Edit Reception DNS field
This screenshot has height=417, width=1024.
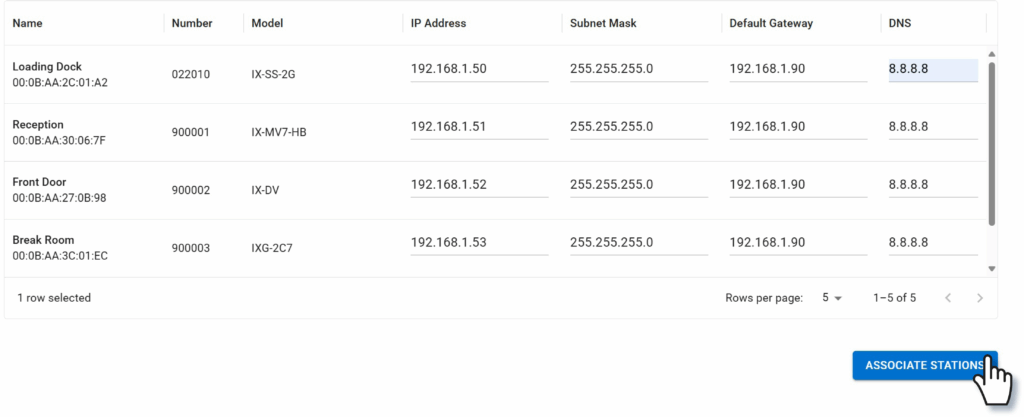point(932,127)
